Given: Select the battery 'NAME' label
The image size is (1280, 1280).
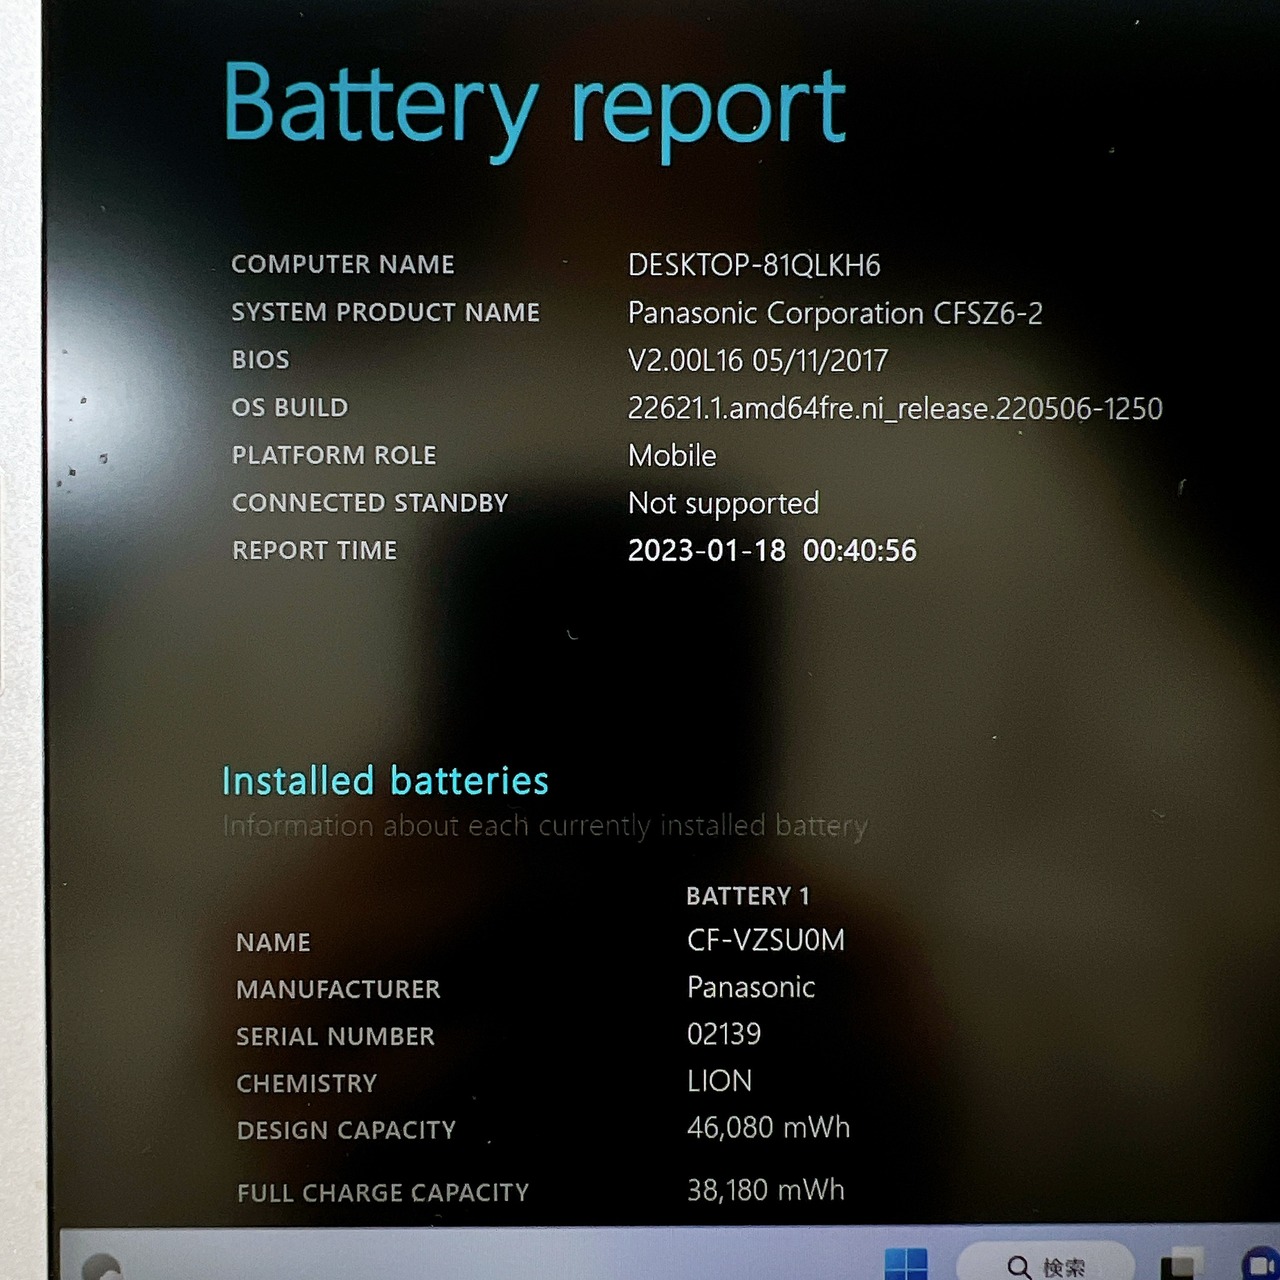Looking at the screenshot, I should [x=274, y=942].
